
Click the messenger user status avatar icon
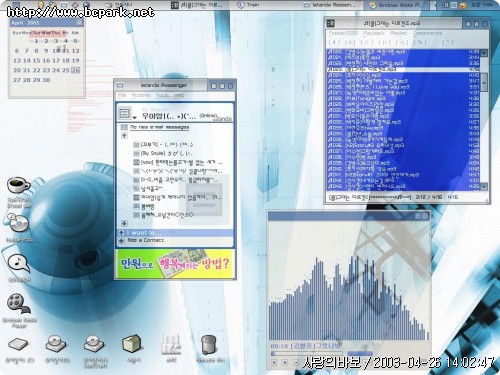pyautogui.click(x=125, y=113)
